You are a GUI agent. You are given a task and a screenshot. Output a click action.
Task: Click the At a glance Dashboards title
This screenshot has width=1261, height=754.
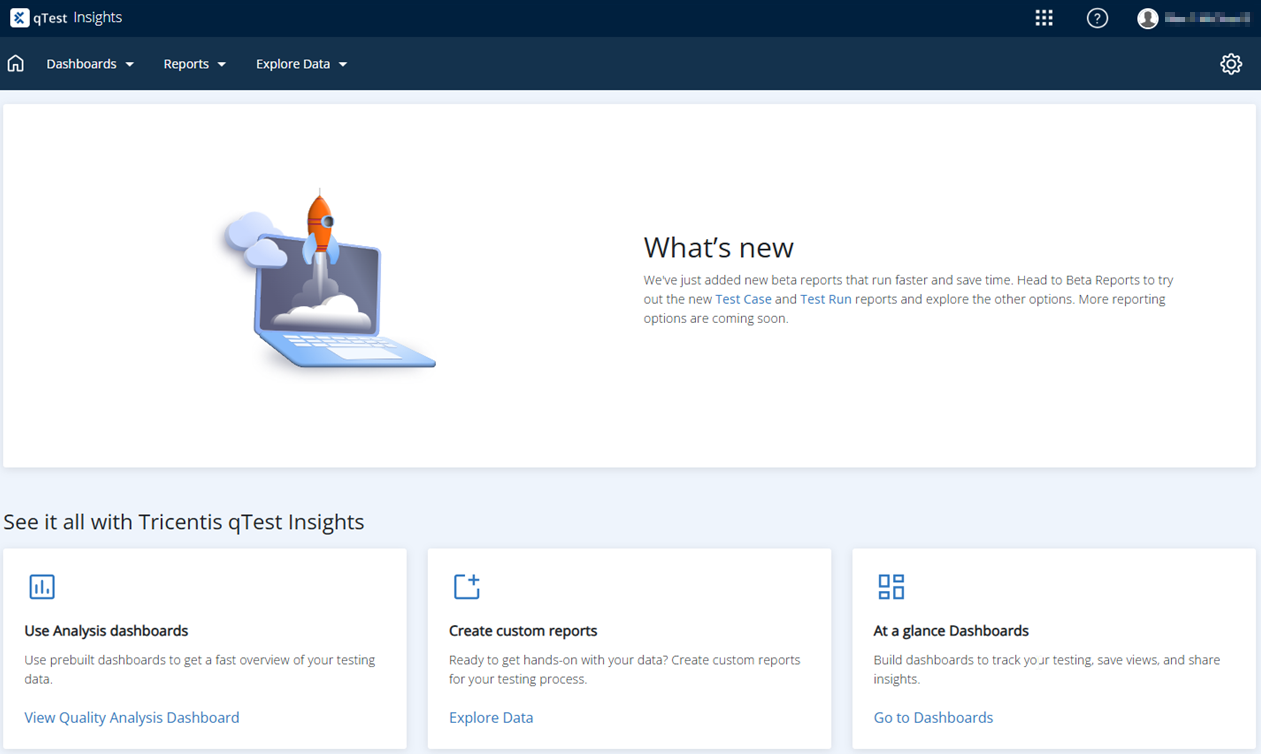pos(951,631)
